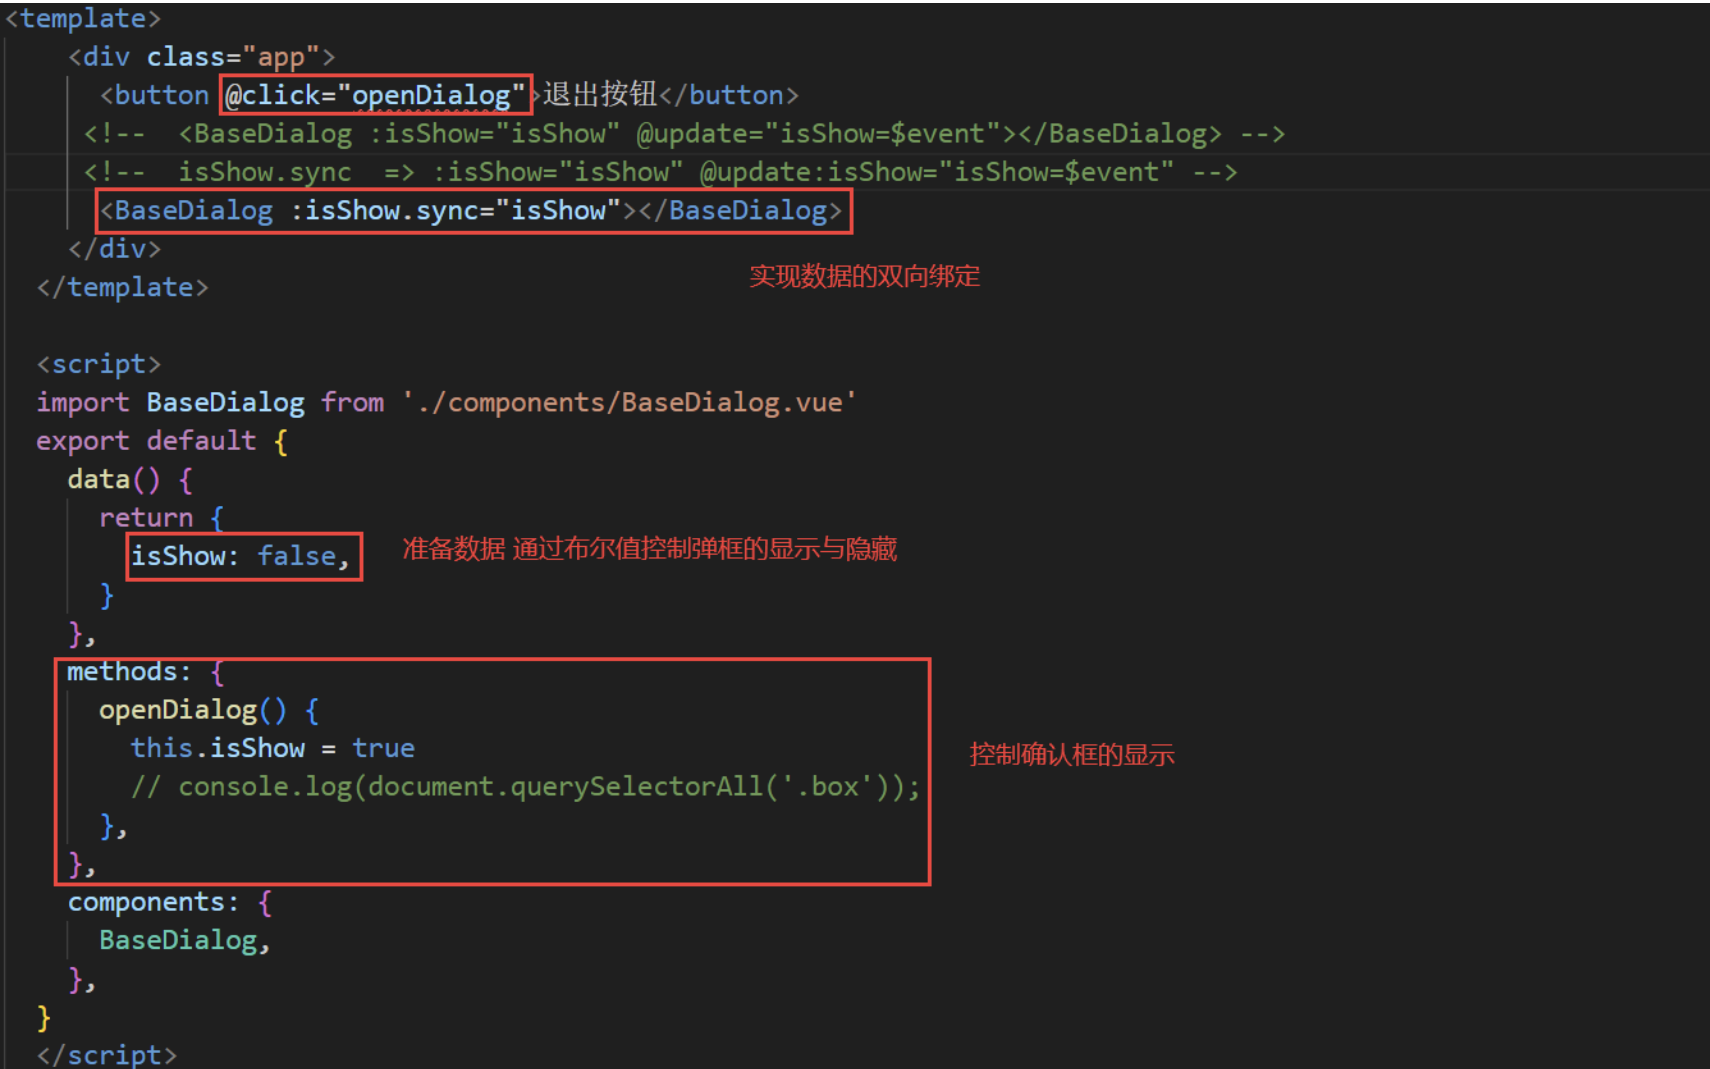
Task: Click the return { line
Action: click(162, 518)
